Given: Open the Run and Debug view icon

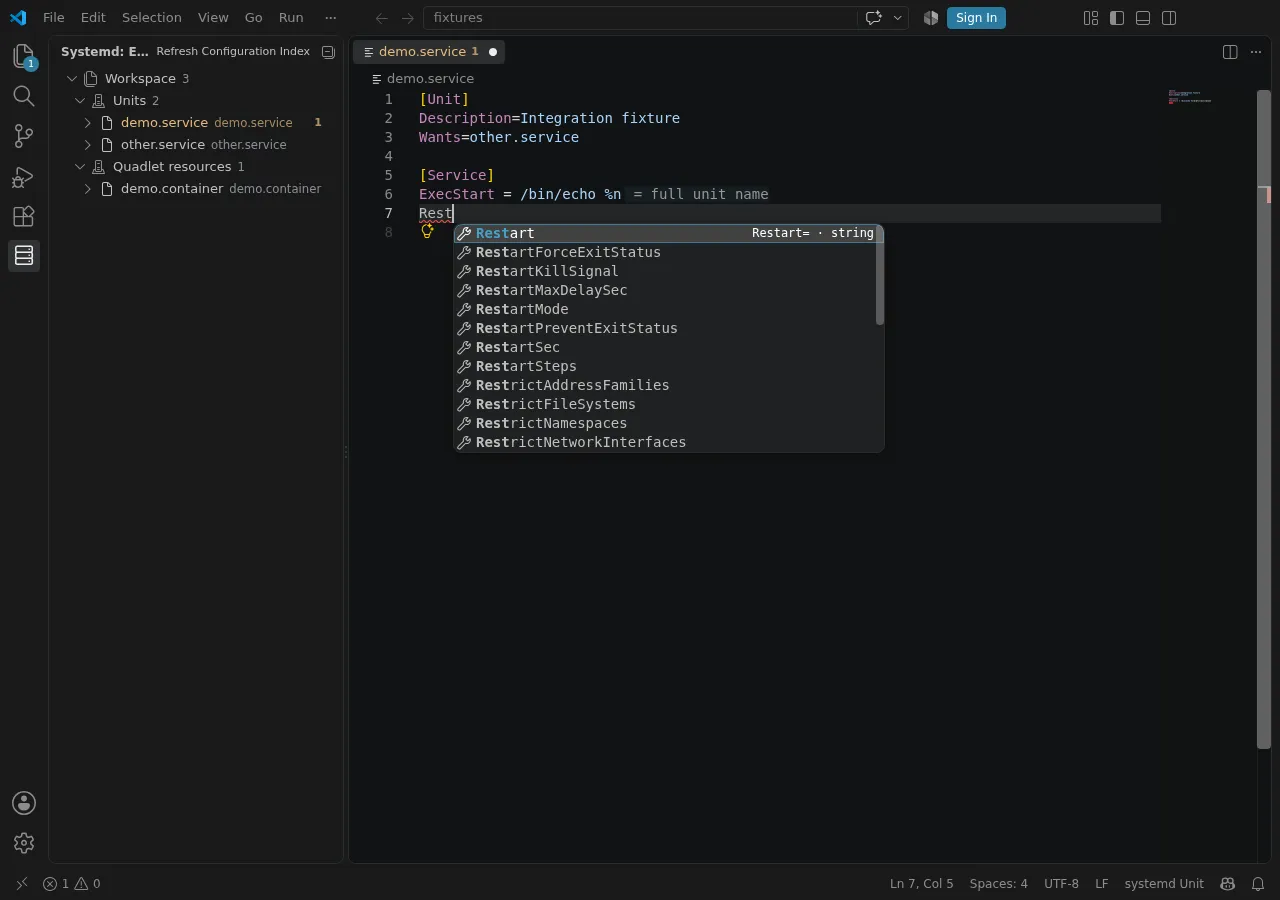Looking at the screenshot, I should click(24, 177).
